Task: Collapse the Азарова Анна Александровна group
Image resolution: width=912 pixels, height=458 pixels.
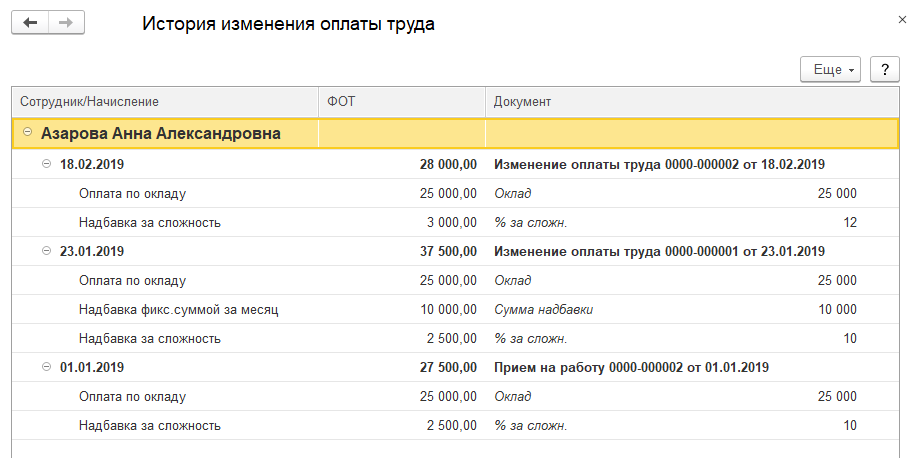Action: click(28, 133)
